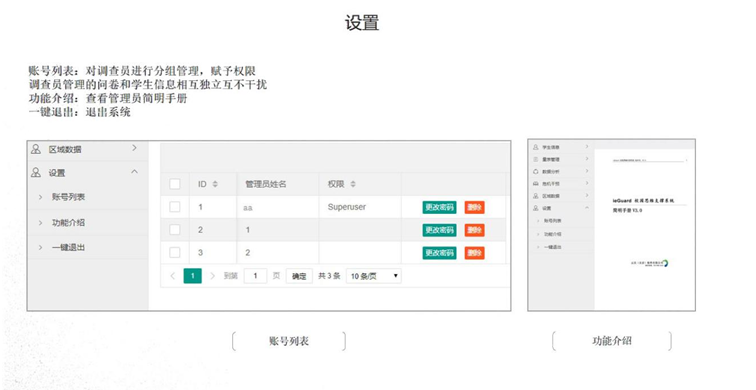Click the 量表管理 icon in the small panel
The width and height of the screenshot is (756, 390).
(536, 159)
